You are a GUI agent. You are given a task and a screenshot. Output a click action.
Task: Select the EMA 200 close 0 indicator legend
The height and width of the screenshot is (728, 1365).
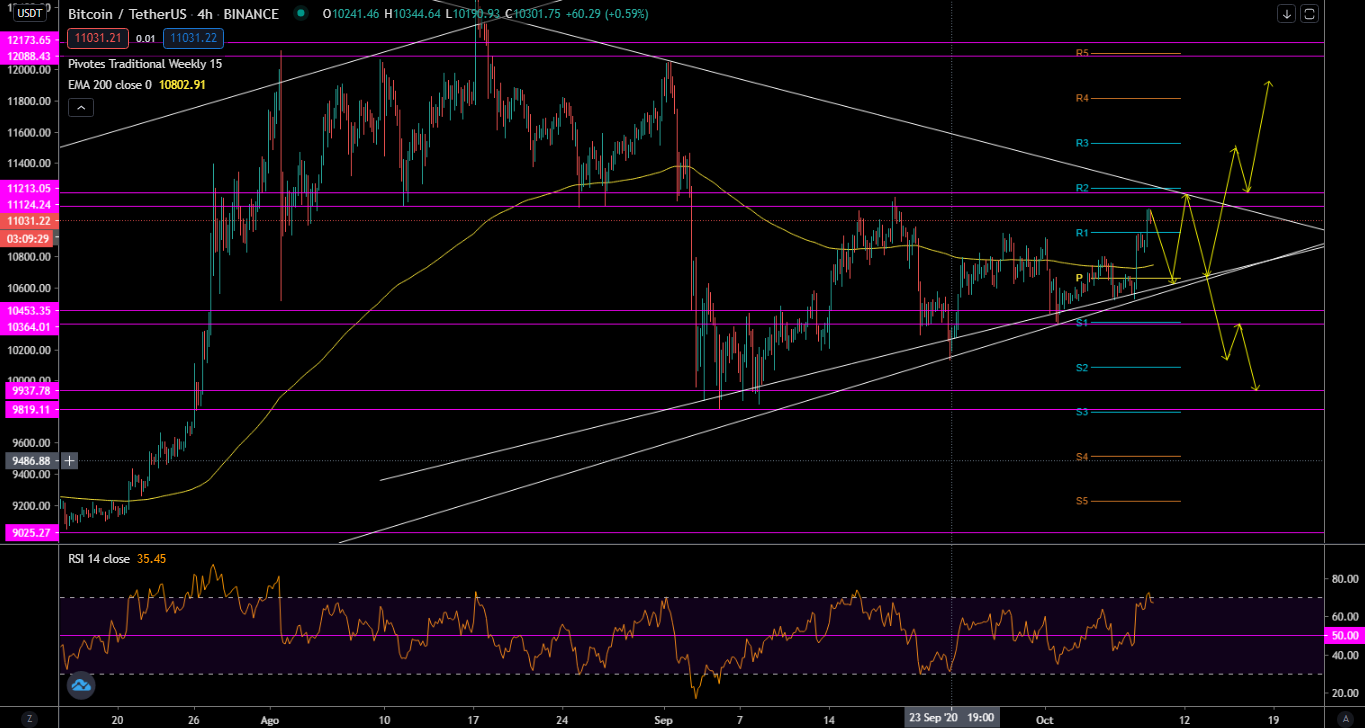point(110,85)
